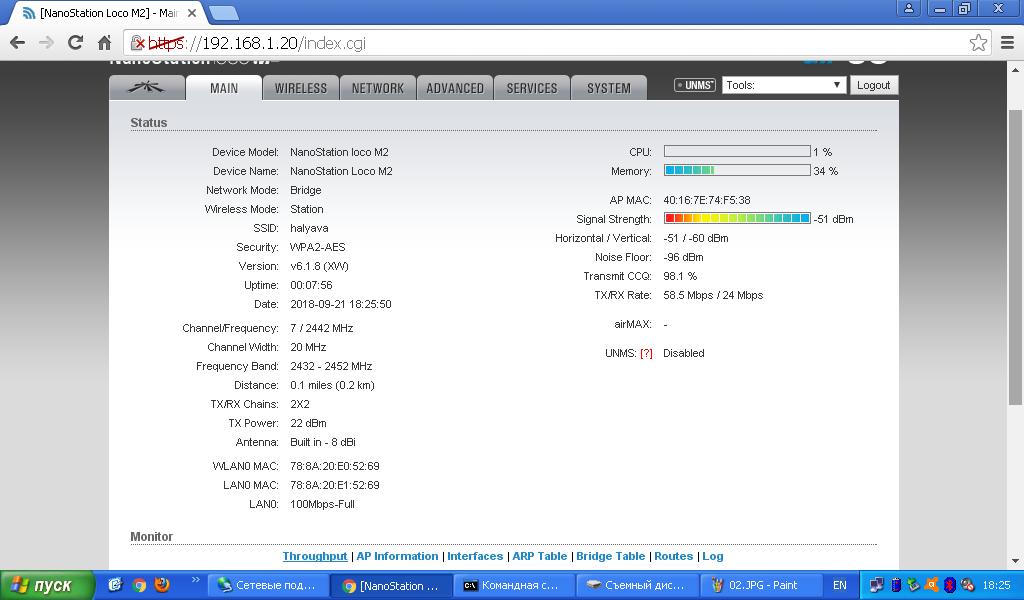The width and height of the screenshot is (1024, 600).
Task: Switch to 'Сетевые под...' taskbar window
Action: [268, 585]
